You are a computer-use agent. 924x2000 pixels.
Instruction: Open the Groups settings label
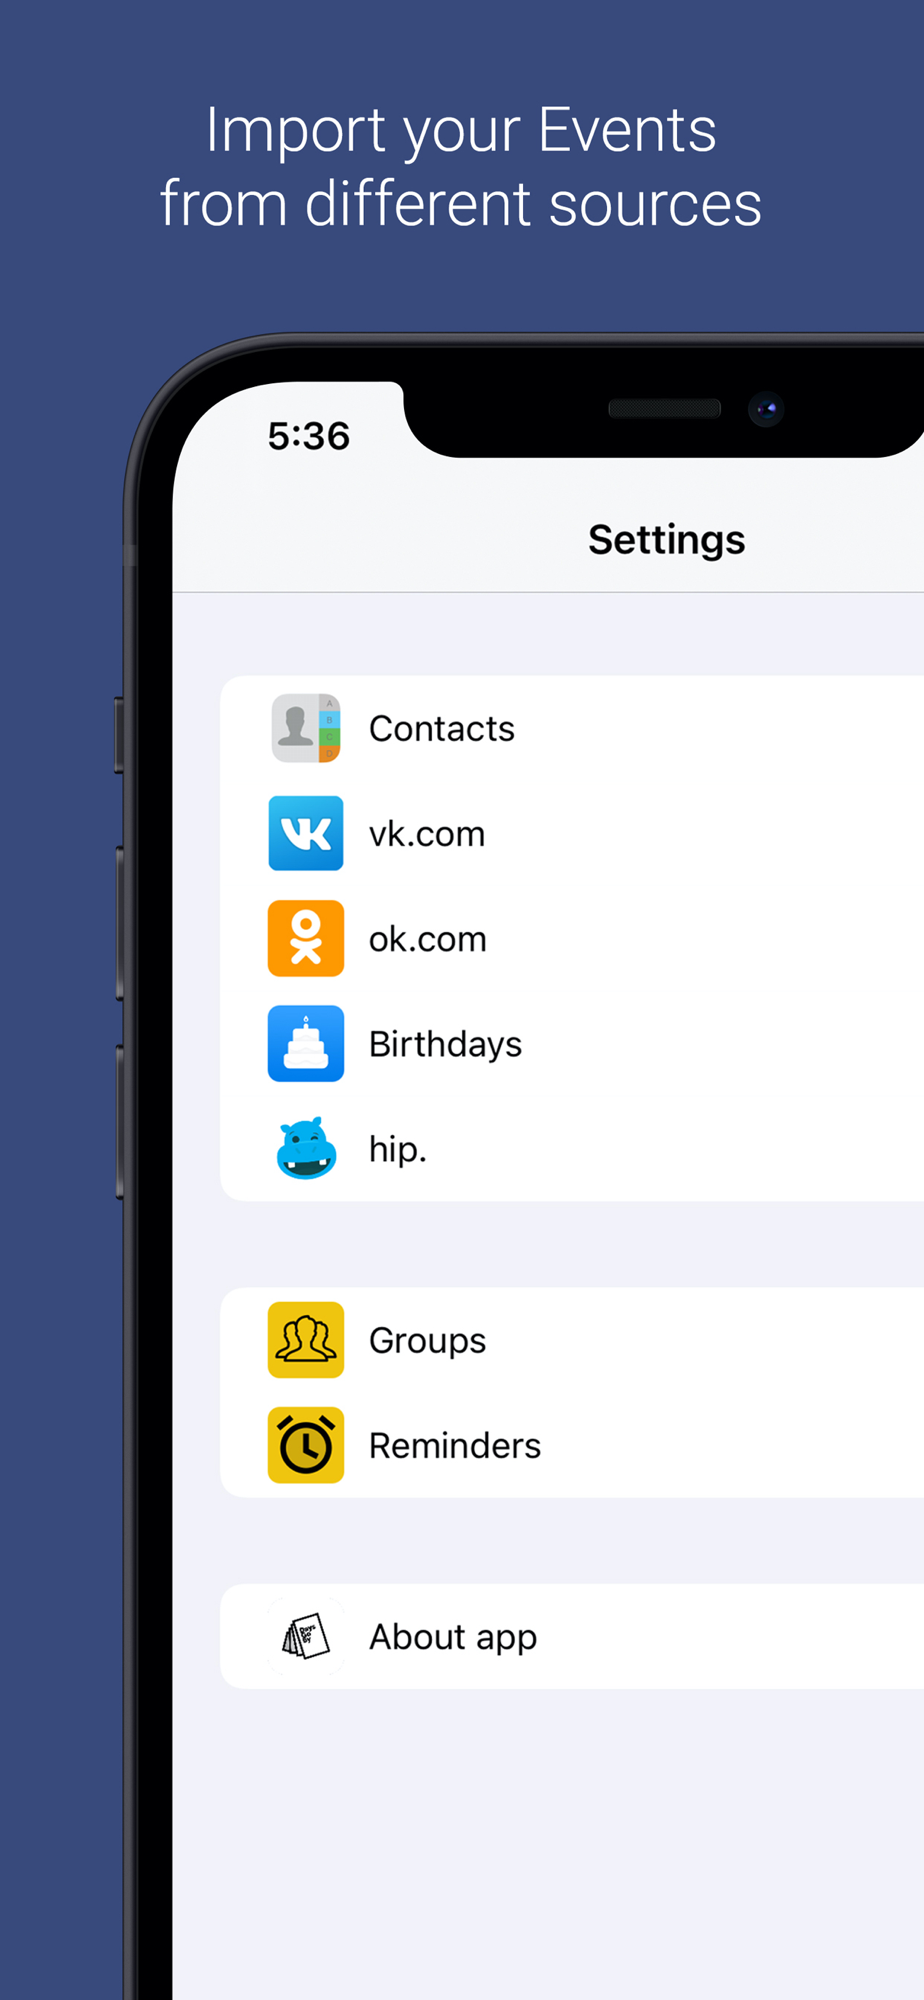(x=428, y=1341)
